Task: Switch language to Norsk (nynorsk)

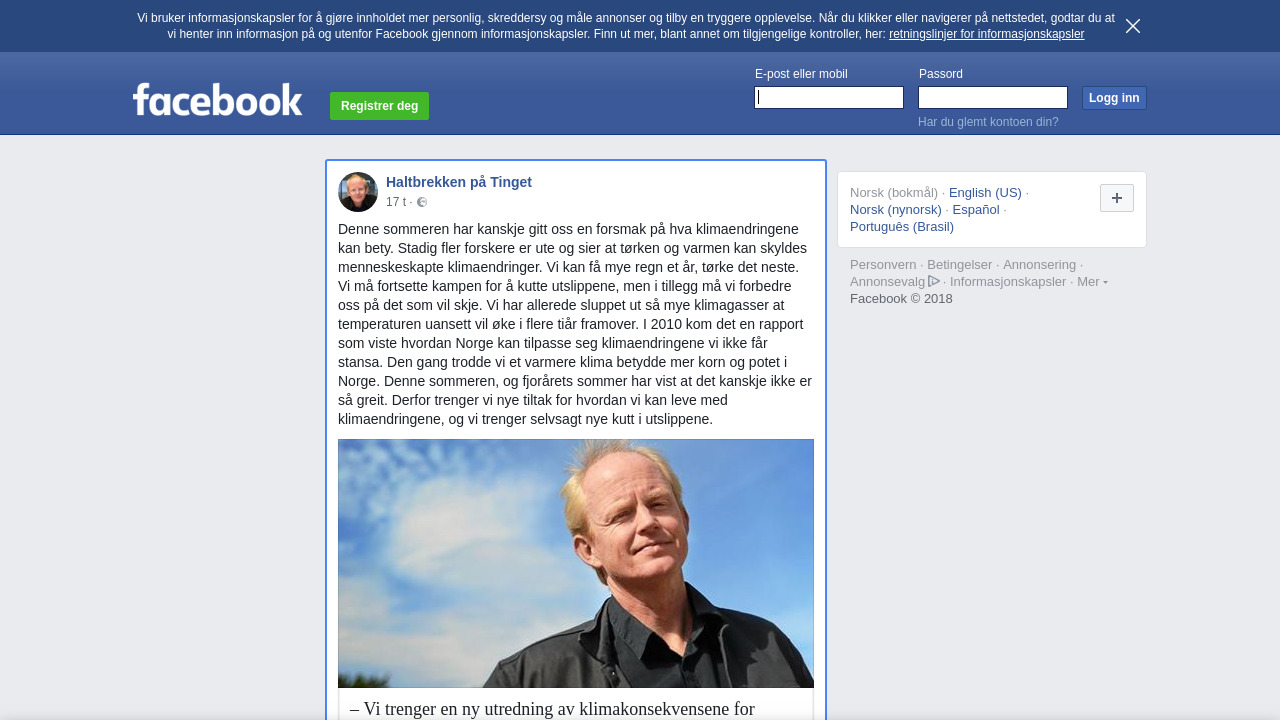Action: point(896,210)
